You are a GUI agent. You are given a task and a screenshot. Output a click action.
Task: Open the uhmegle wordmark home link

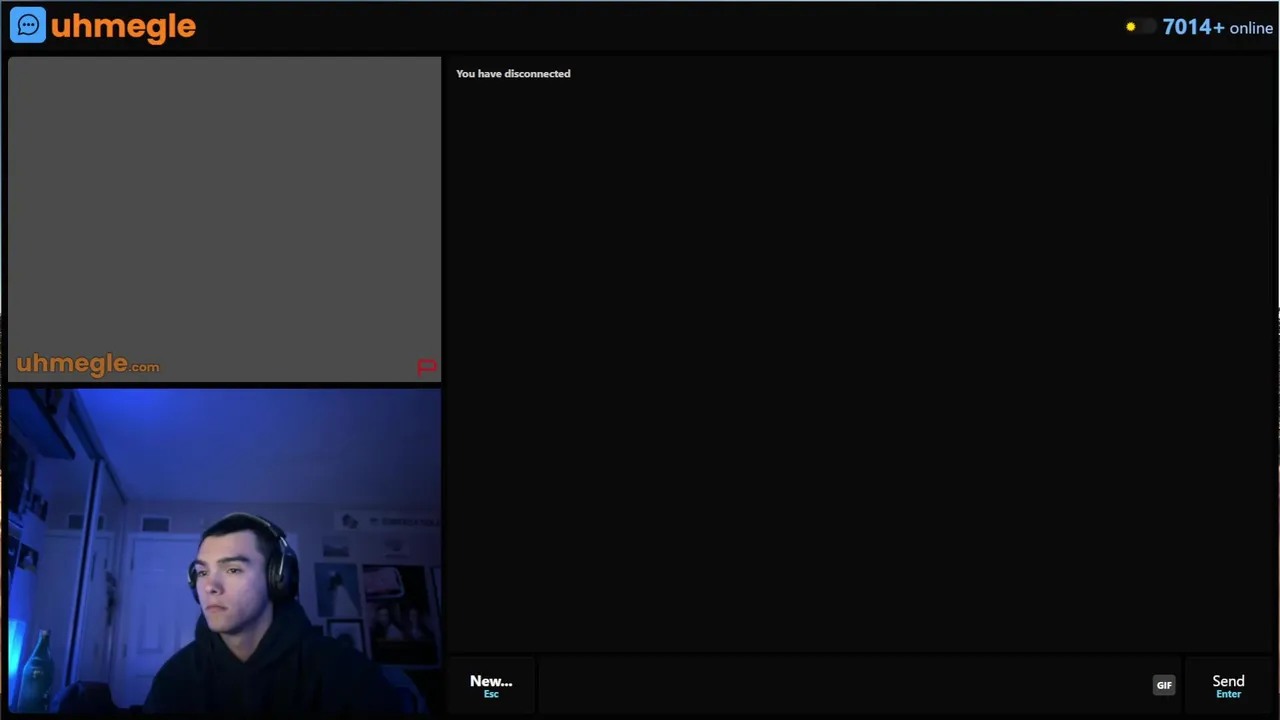coord(123,26)
